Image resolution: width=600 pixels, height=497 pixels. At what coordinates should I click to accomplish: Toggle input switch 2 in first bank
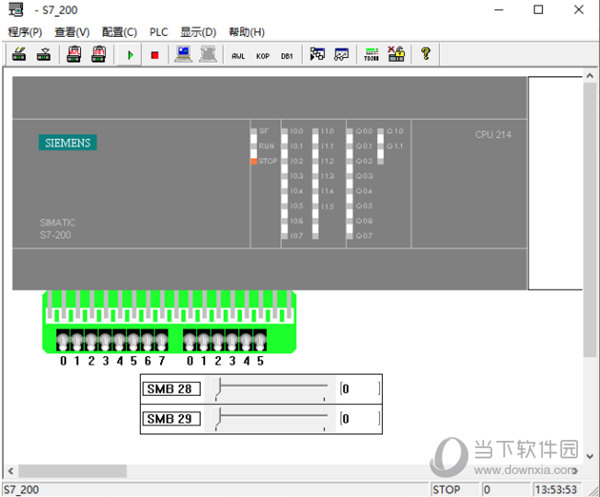click(x=91, y=340)
